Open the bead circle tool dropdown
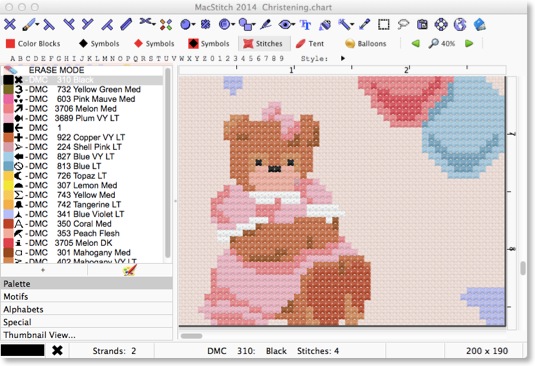535x366 pixels. (193, 24)
